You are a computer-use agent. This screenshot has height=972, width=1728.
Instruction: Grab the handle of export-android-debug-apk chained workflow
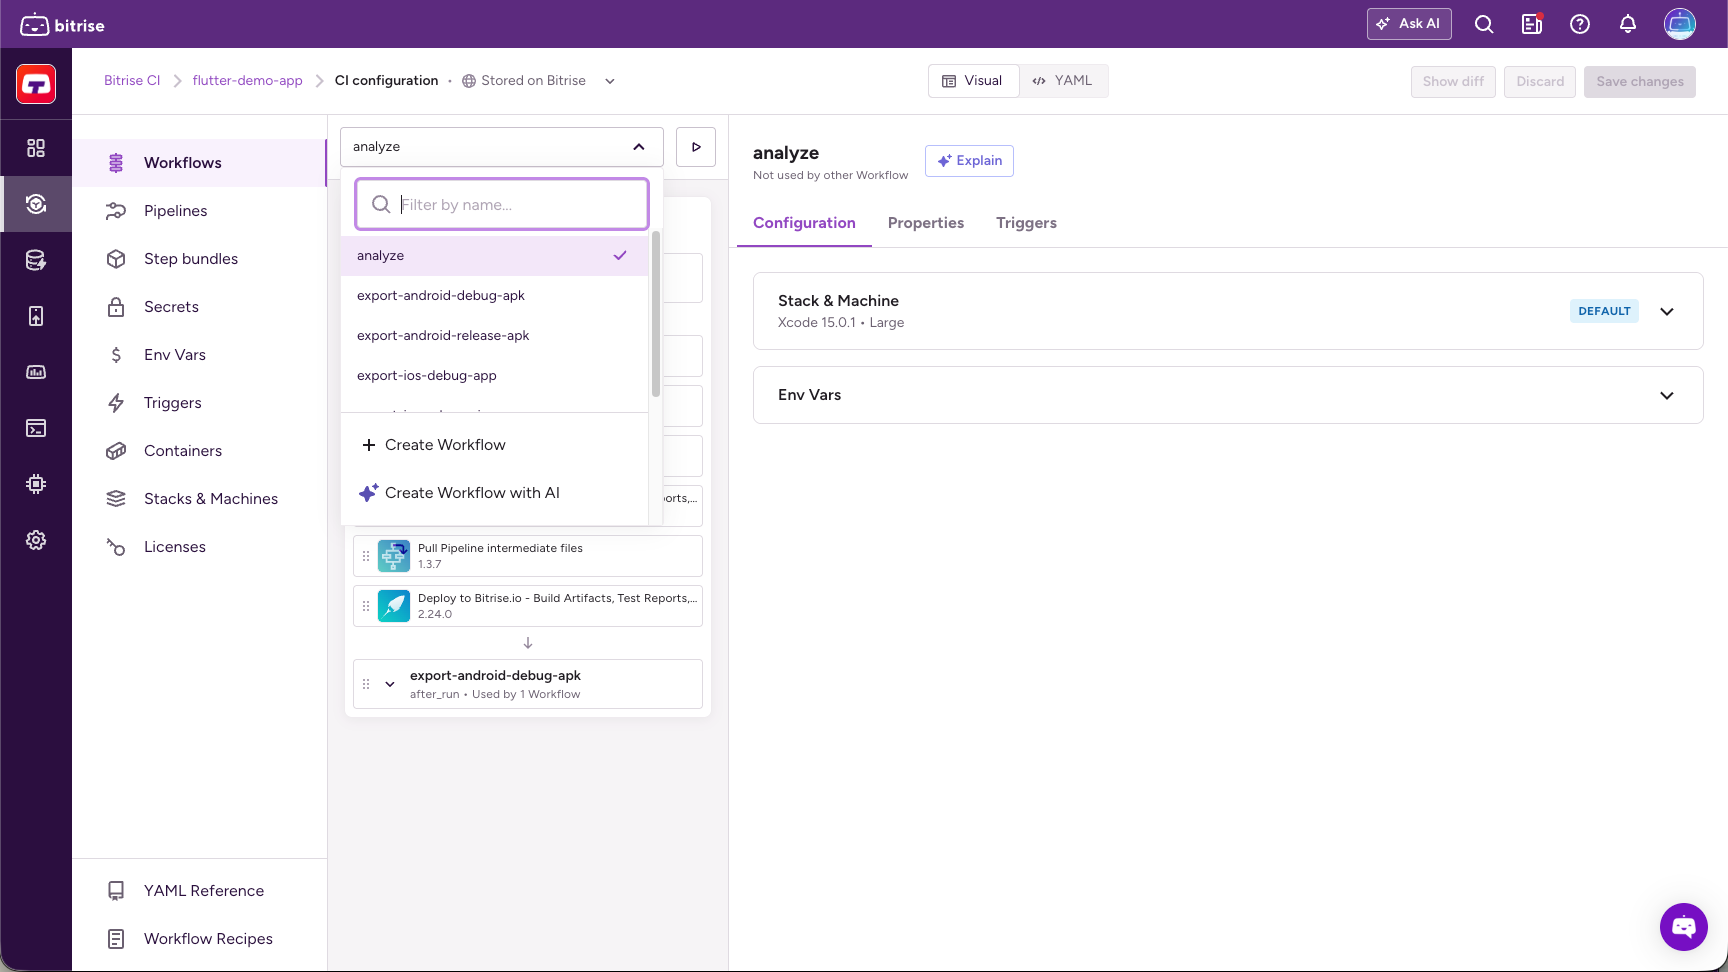(366, 684)
